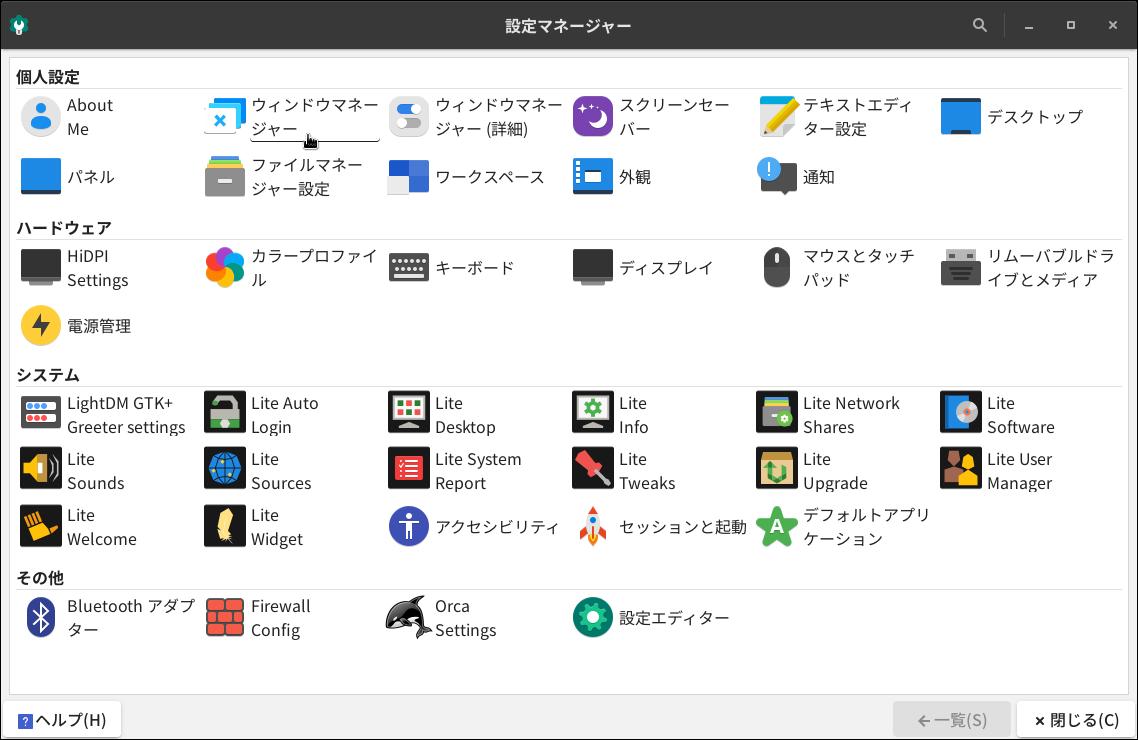Open the Lite Desktop icon
This screenshot has width=1138, height=740.
[x=409, y=413]
